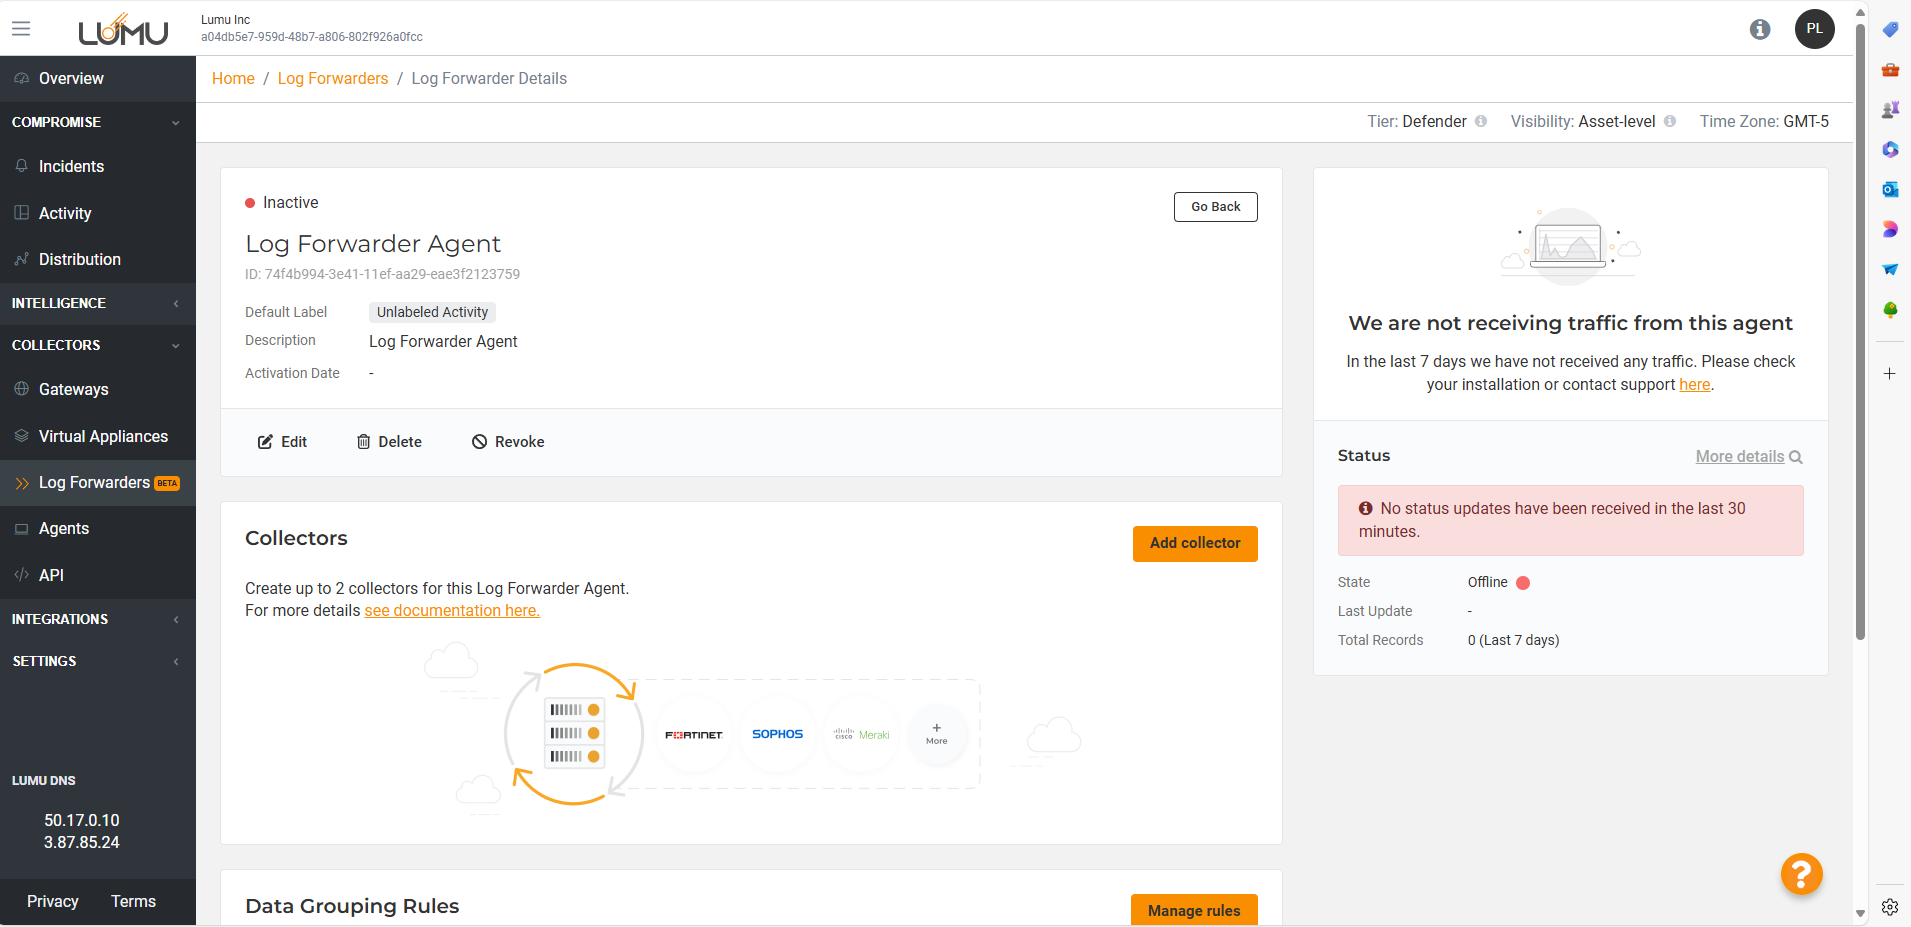
Task: Open the hamburger navigation menu
Action: coord(21,29)
